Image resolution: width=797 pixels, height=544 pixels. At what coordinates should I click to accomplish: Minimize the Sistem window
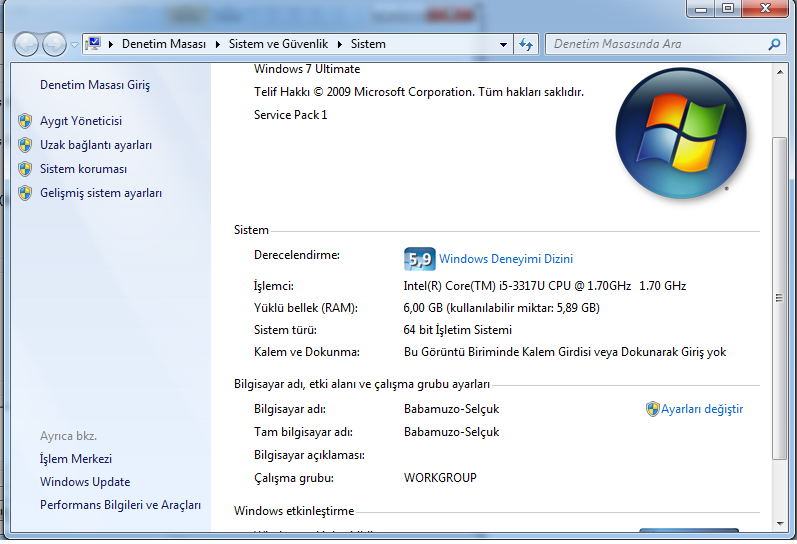pyautogui.click(x=701, y=9)
